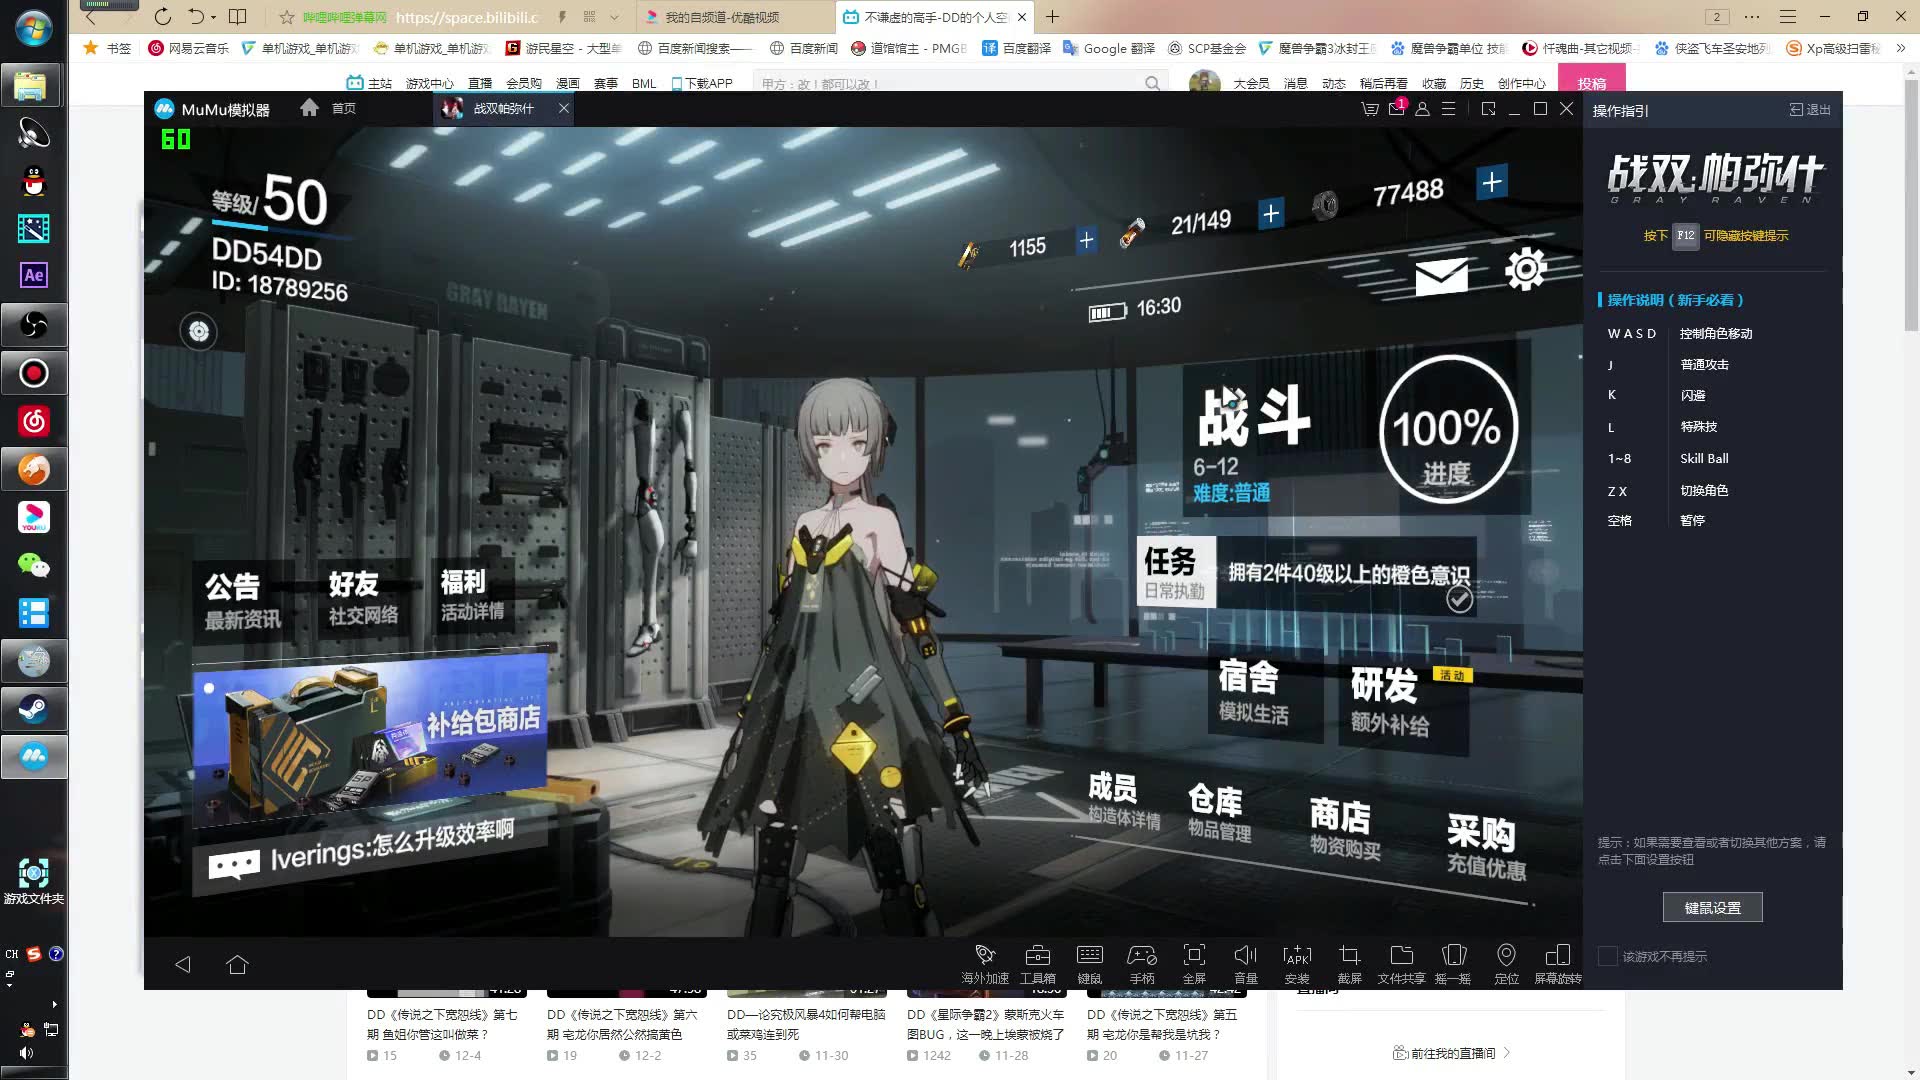Open 研发 research with 活动 tag

point(1405,701)
